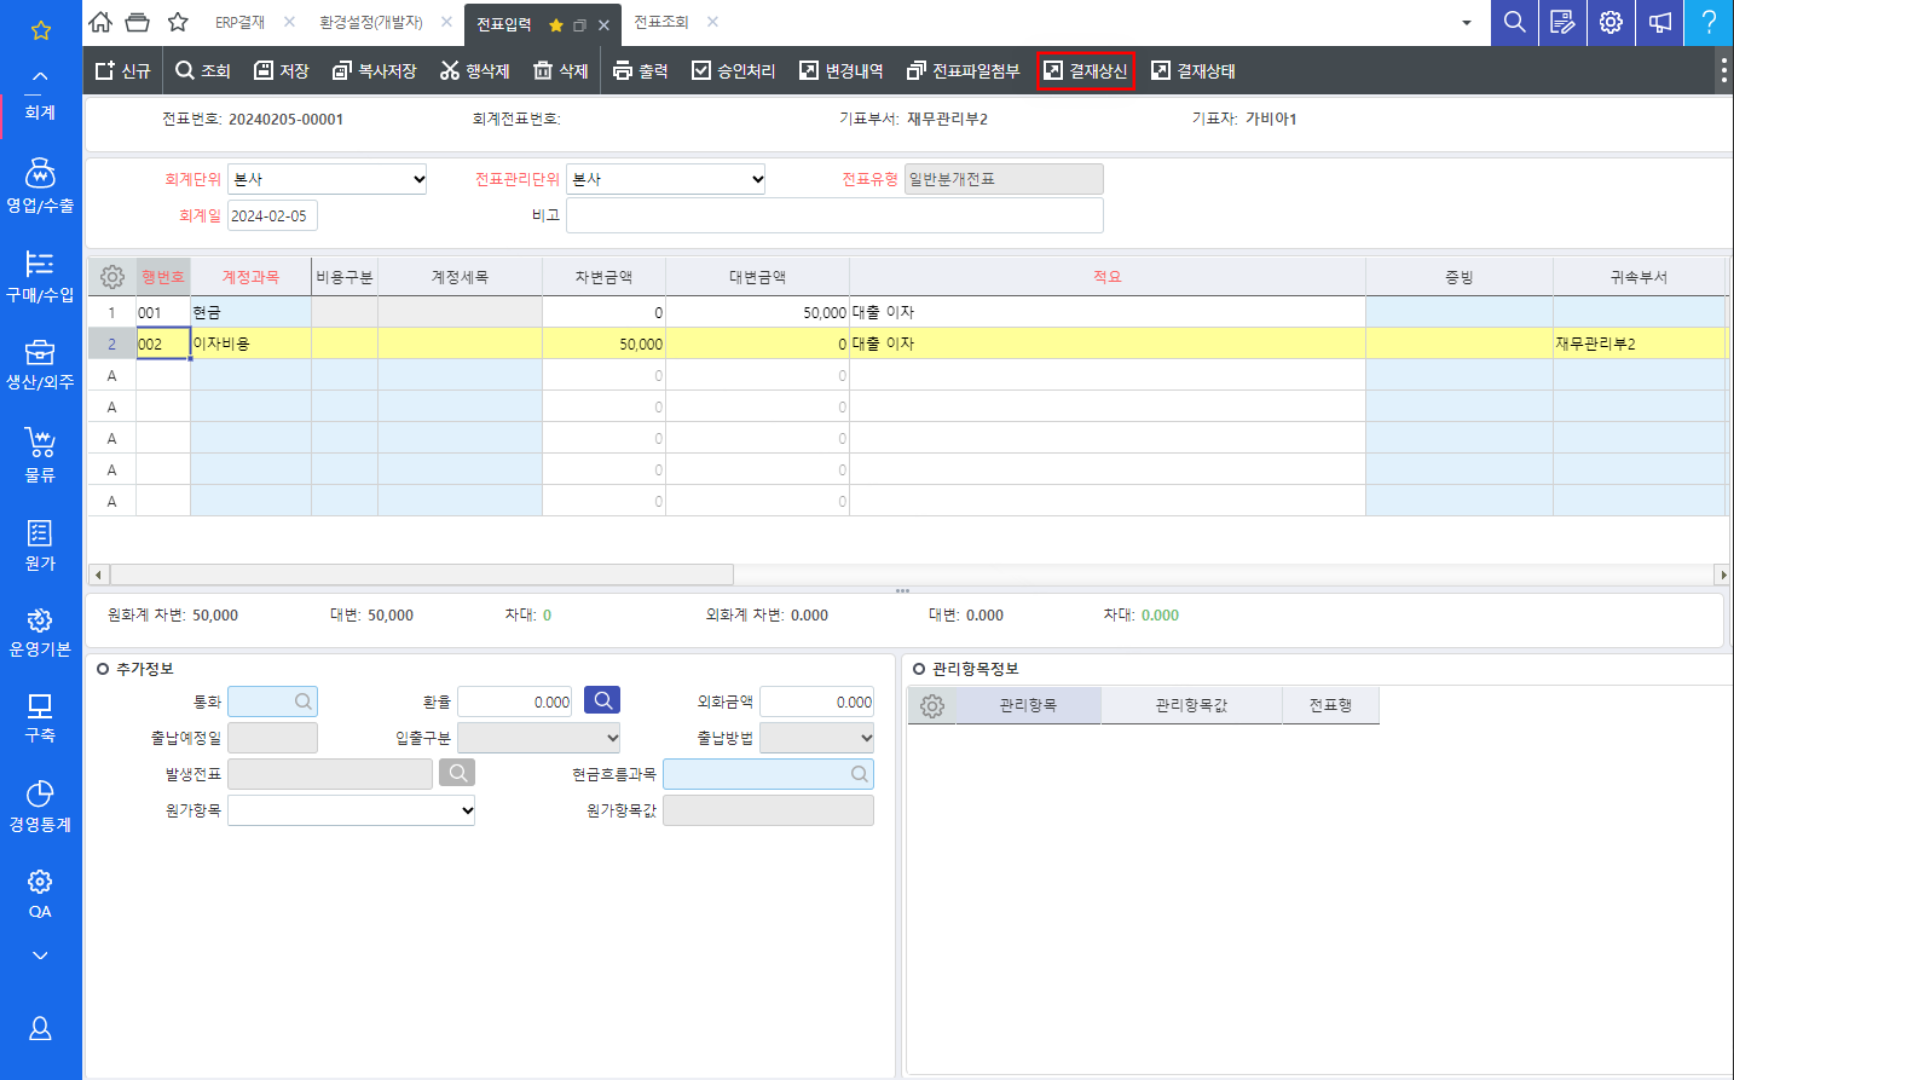This screenshot has height=1080, width=1920.
Task: Click 신규 to create new voucher
Action: pos(122,71)
